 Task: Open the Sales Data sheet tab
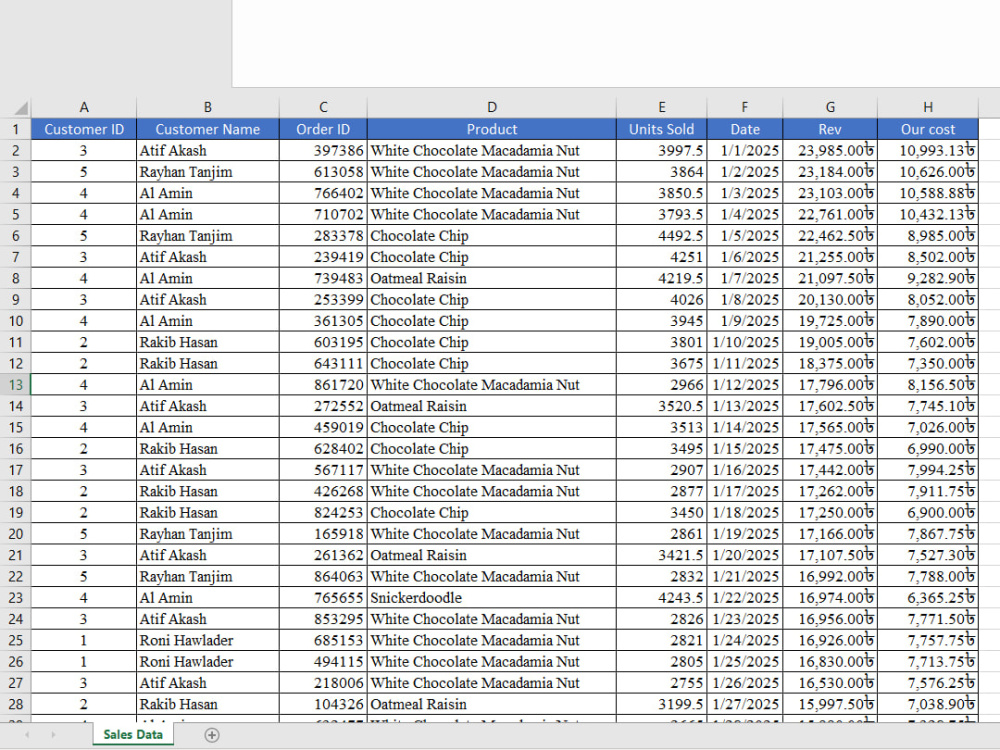click(133, 734)
